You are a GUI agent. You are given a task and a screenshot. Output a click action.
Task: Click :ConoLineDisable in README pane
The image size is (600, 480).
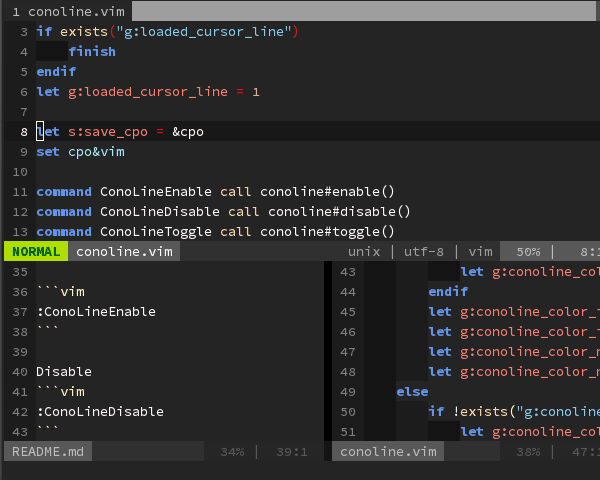click(100, 411)
